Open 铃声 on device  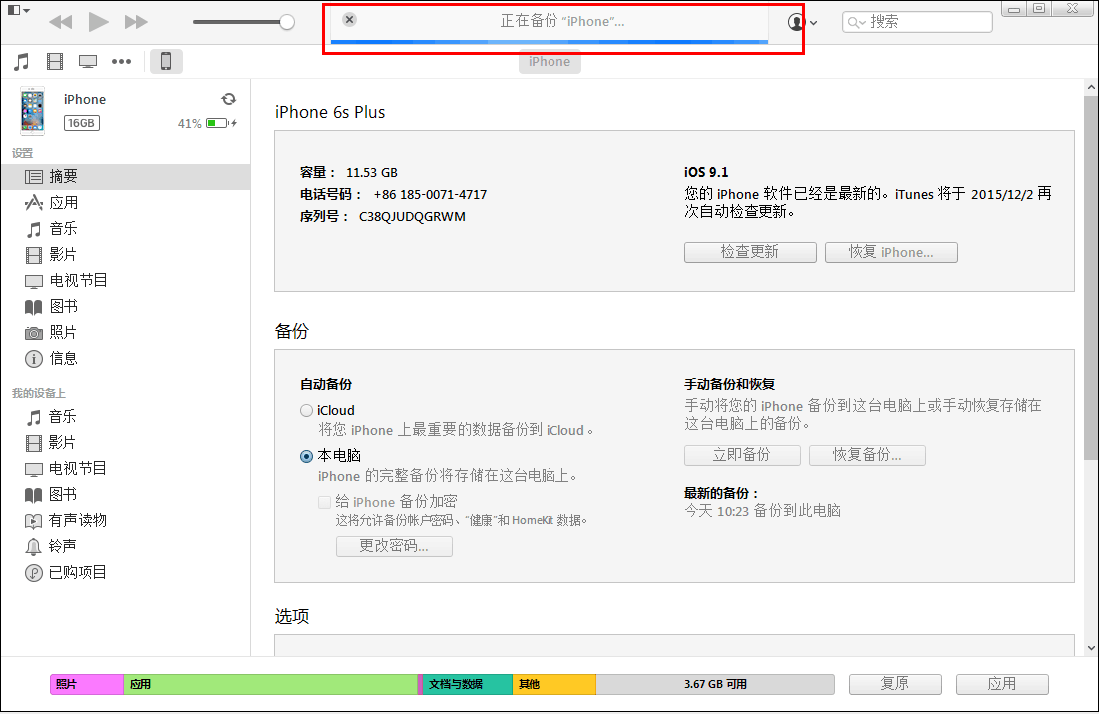point(126,547)
